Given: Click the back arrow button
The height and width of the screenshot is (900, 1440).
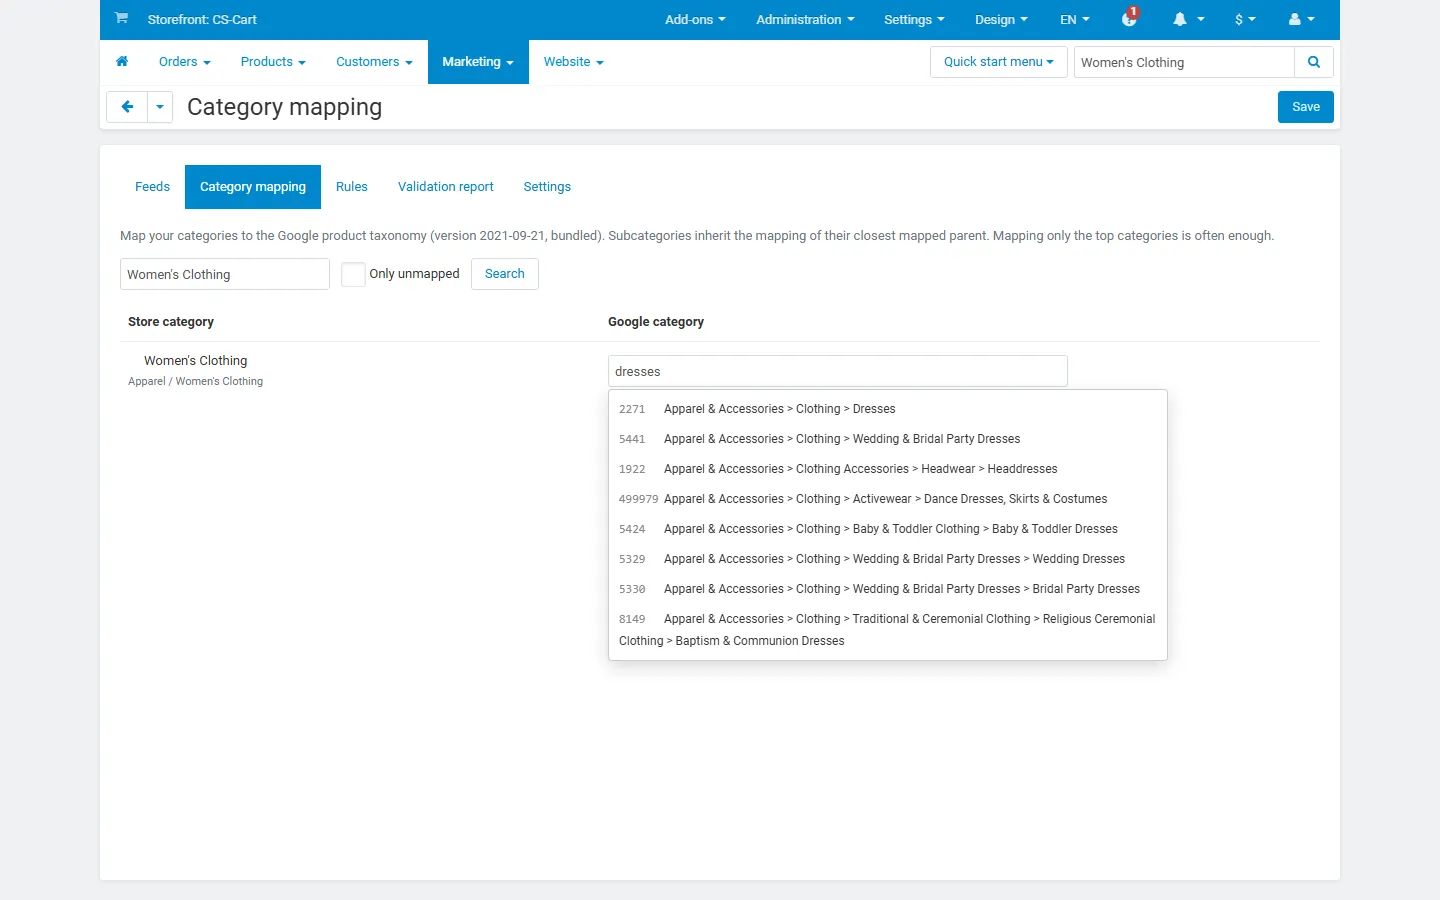Looking at the screenshot, I should (127, 107).
